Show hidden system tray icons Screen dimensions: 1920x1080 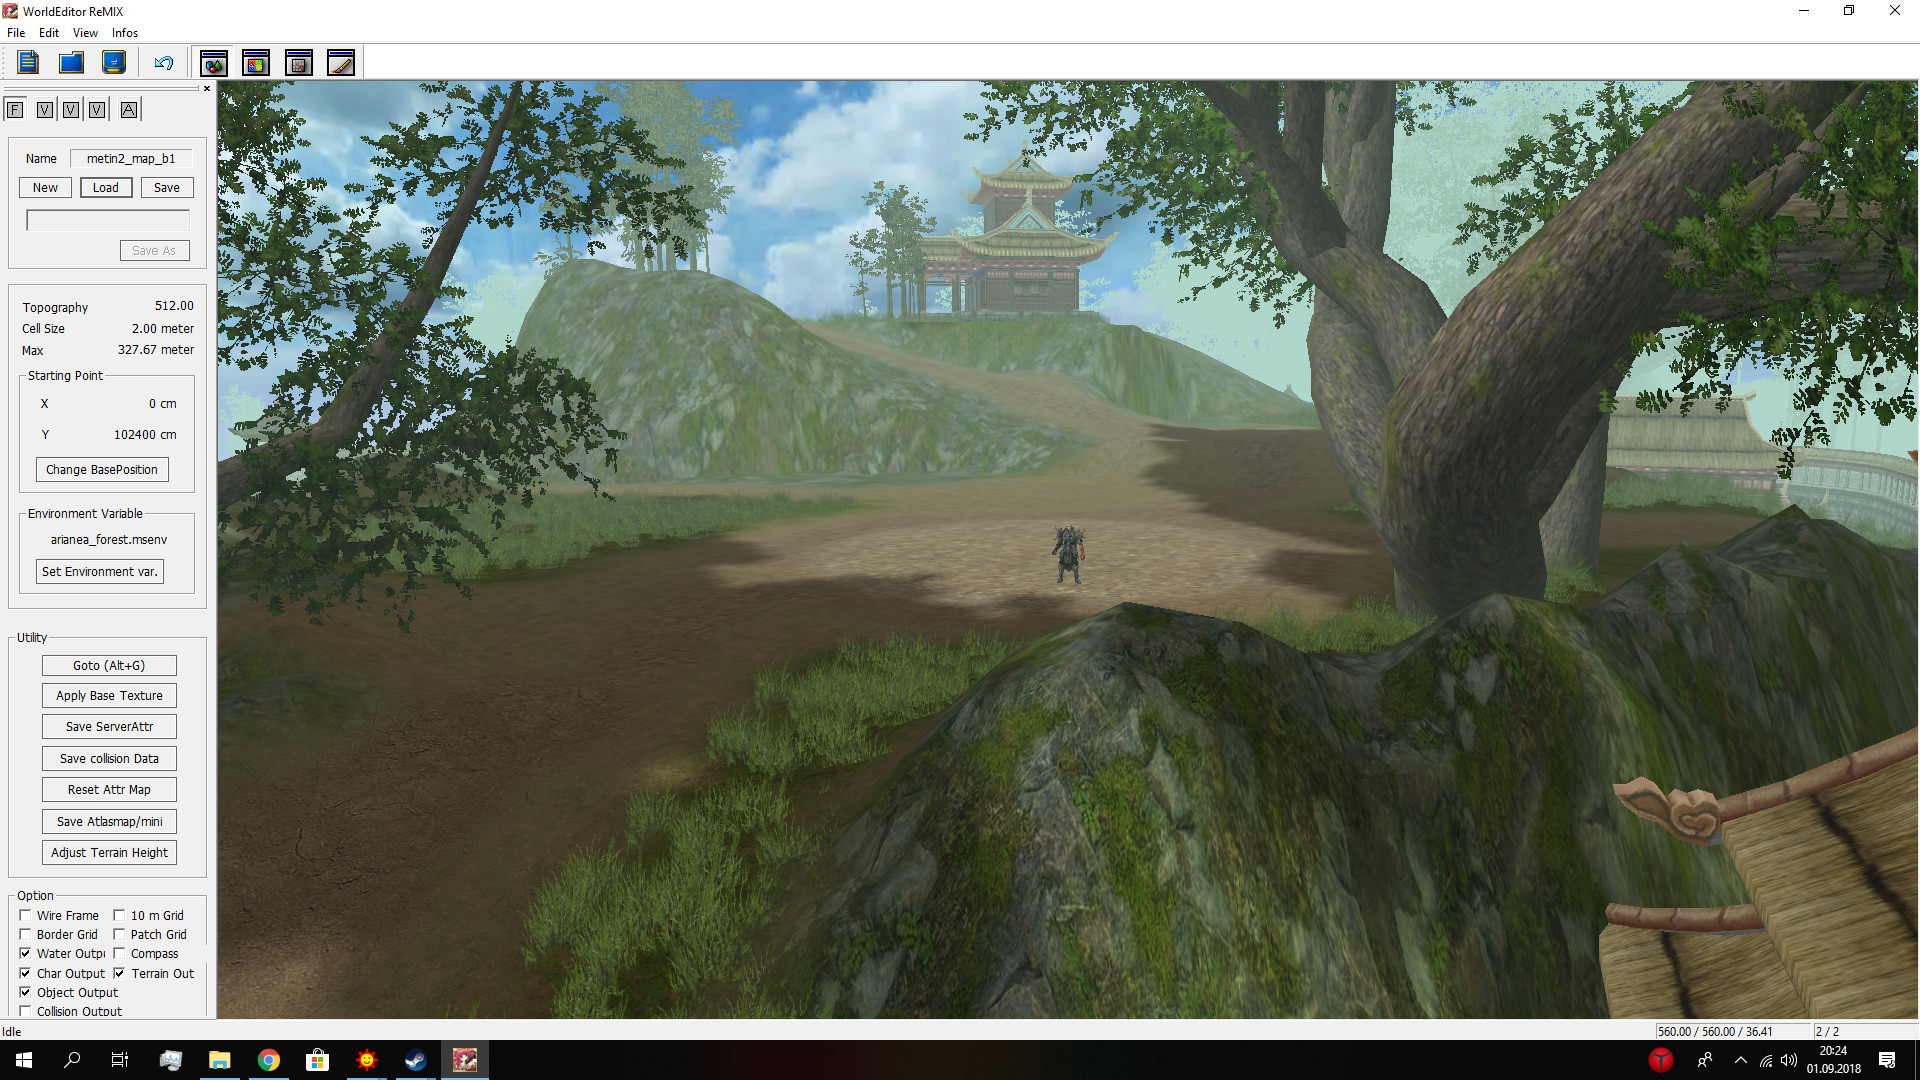[x=1741, y=1060]
